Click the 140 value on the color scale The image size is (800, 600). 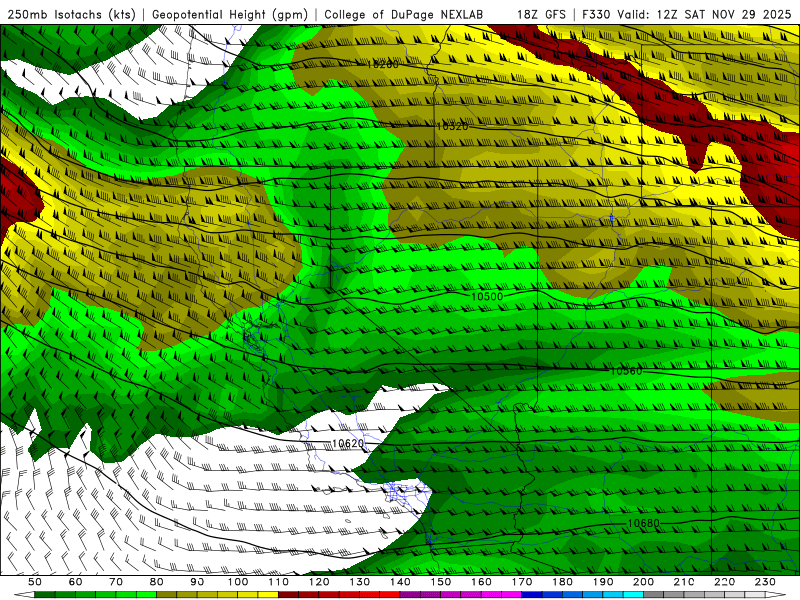click(x=401, y=582)
